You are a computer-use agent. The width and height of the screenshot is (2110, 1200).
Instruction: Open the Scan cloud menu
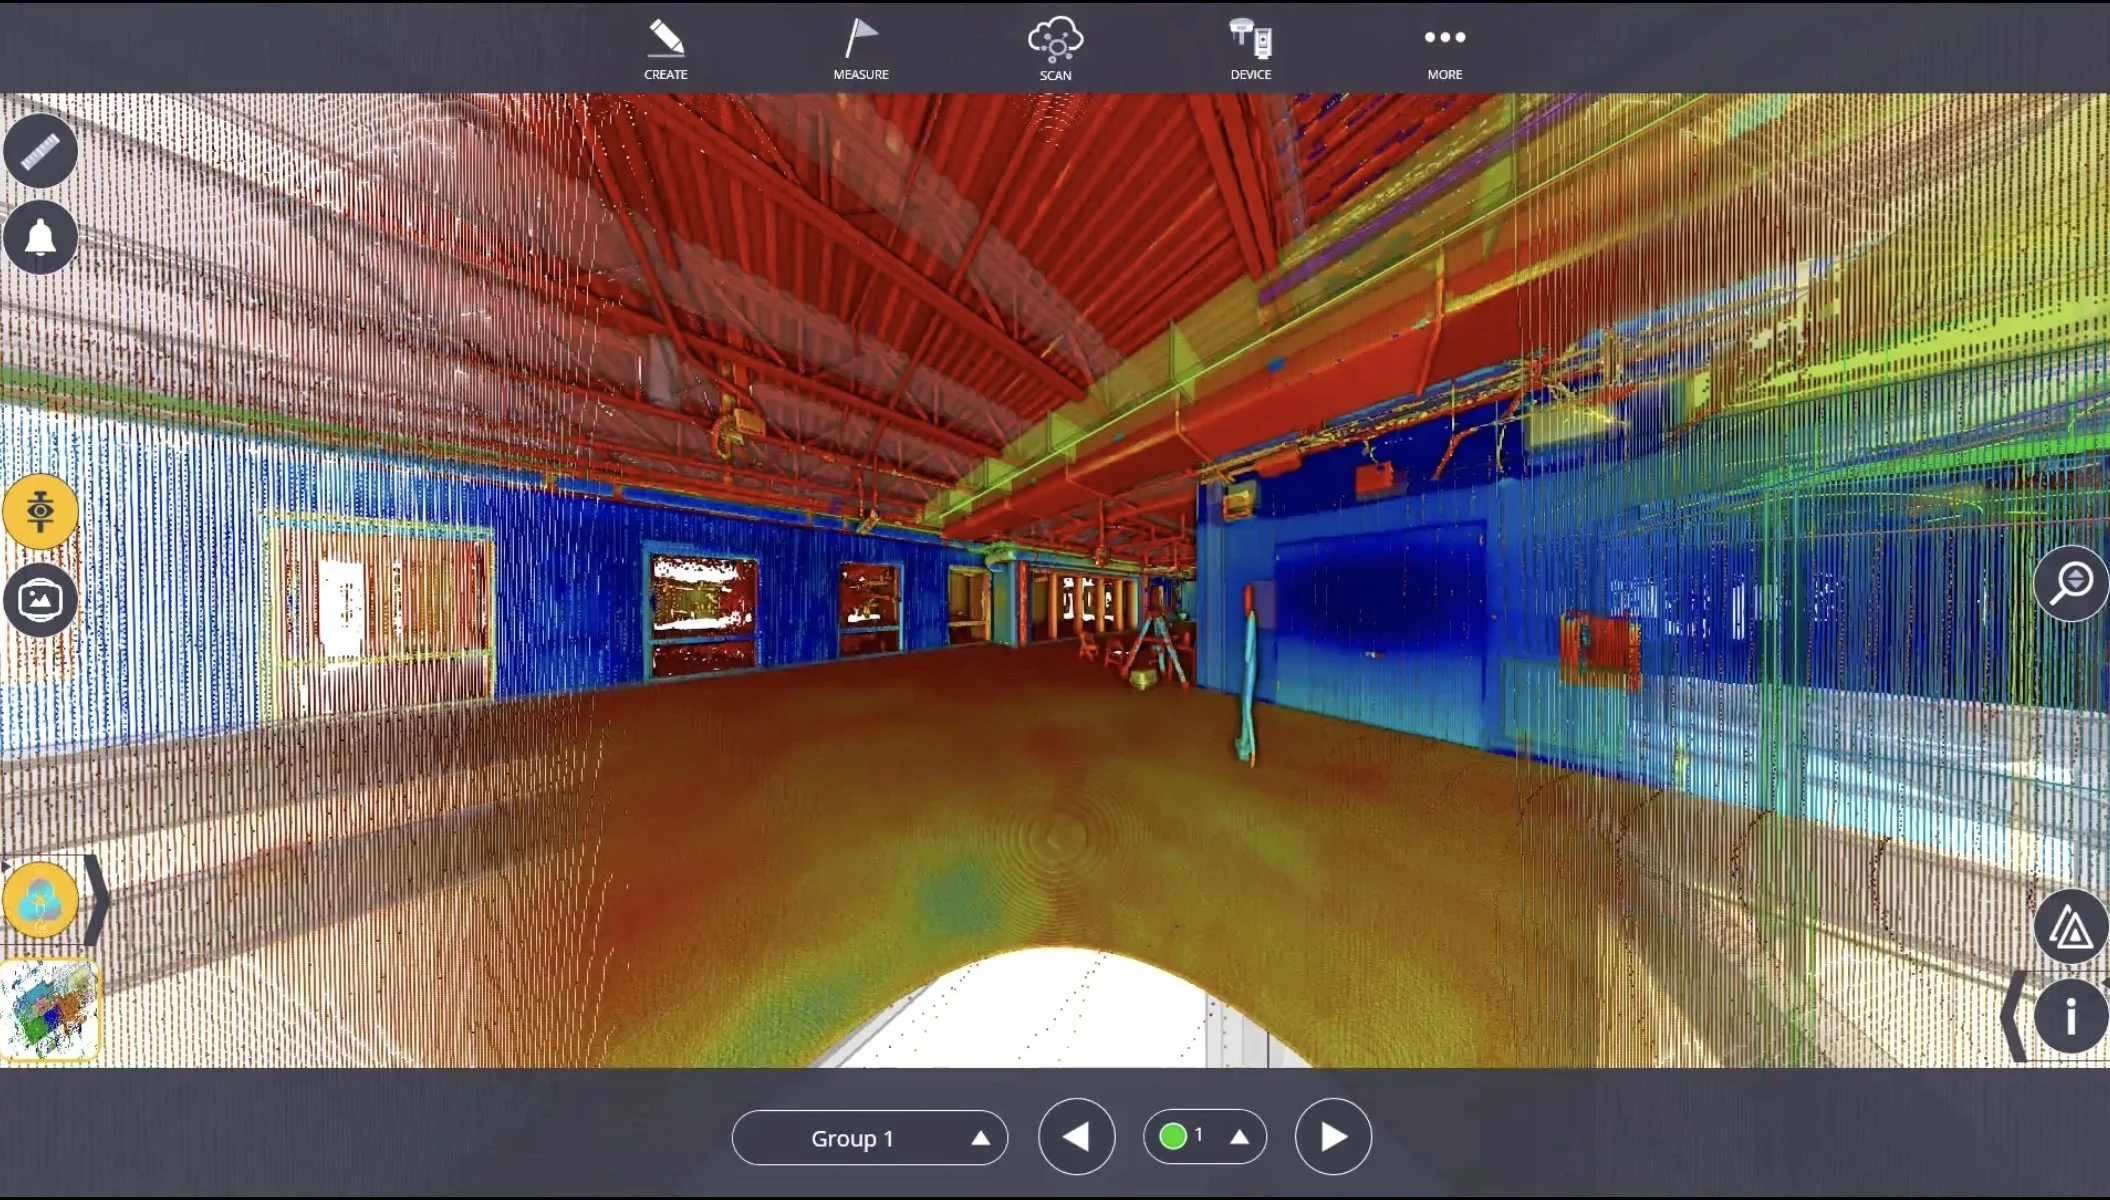(1055, 49)
